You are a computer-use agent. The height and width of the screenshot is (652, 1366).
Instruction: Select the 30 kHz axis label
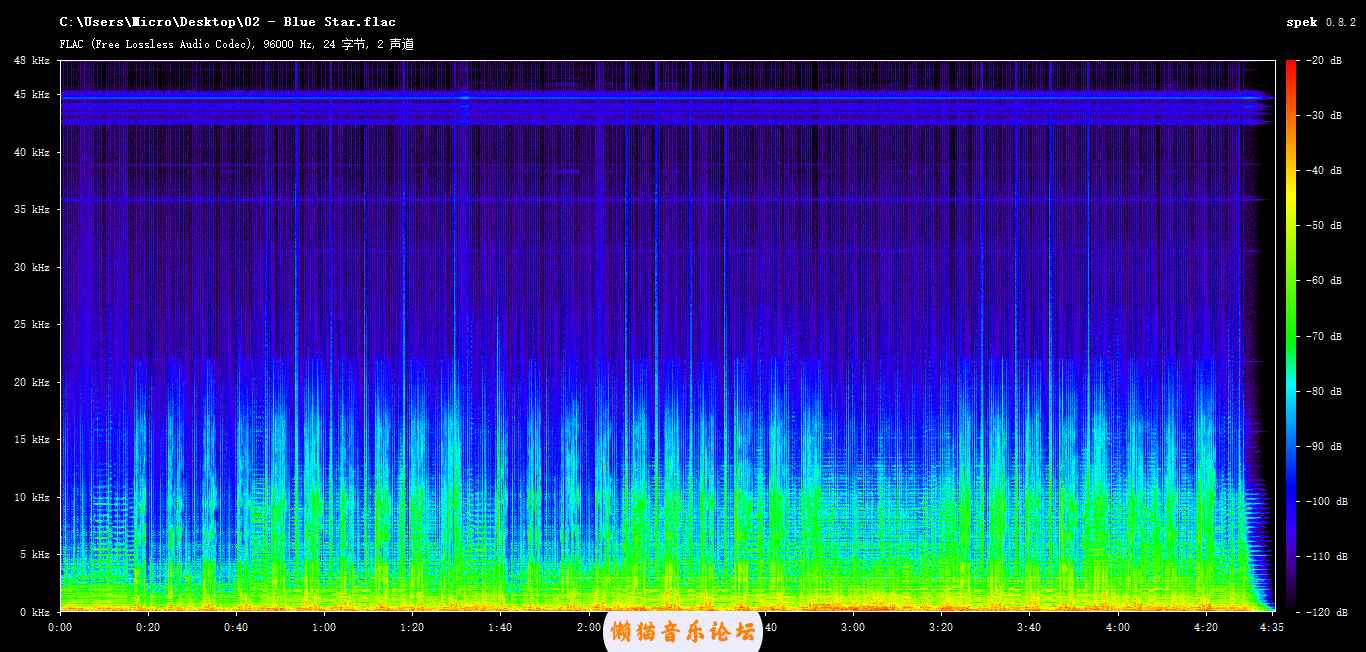coord(32,267)
